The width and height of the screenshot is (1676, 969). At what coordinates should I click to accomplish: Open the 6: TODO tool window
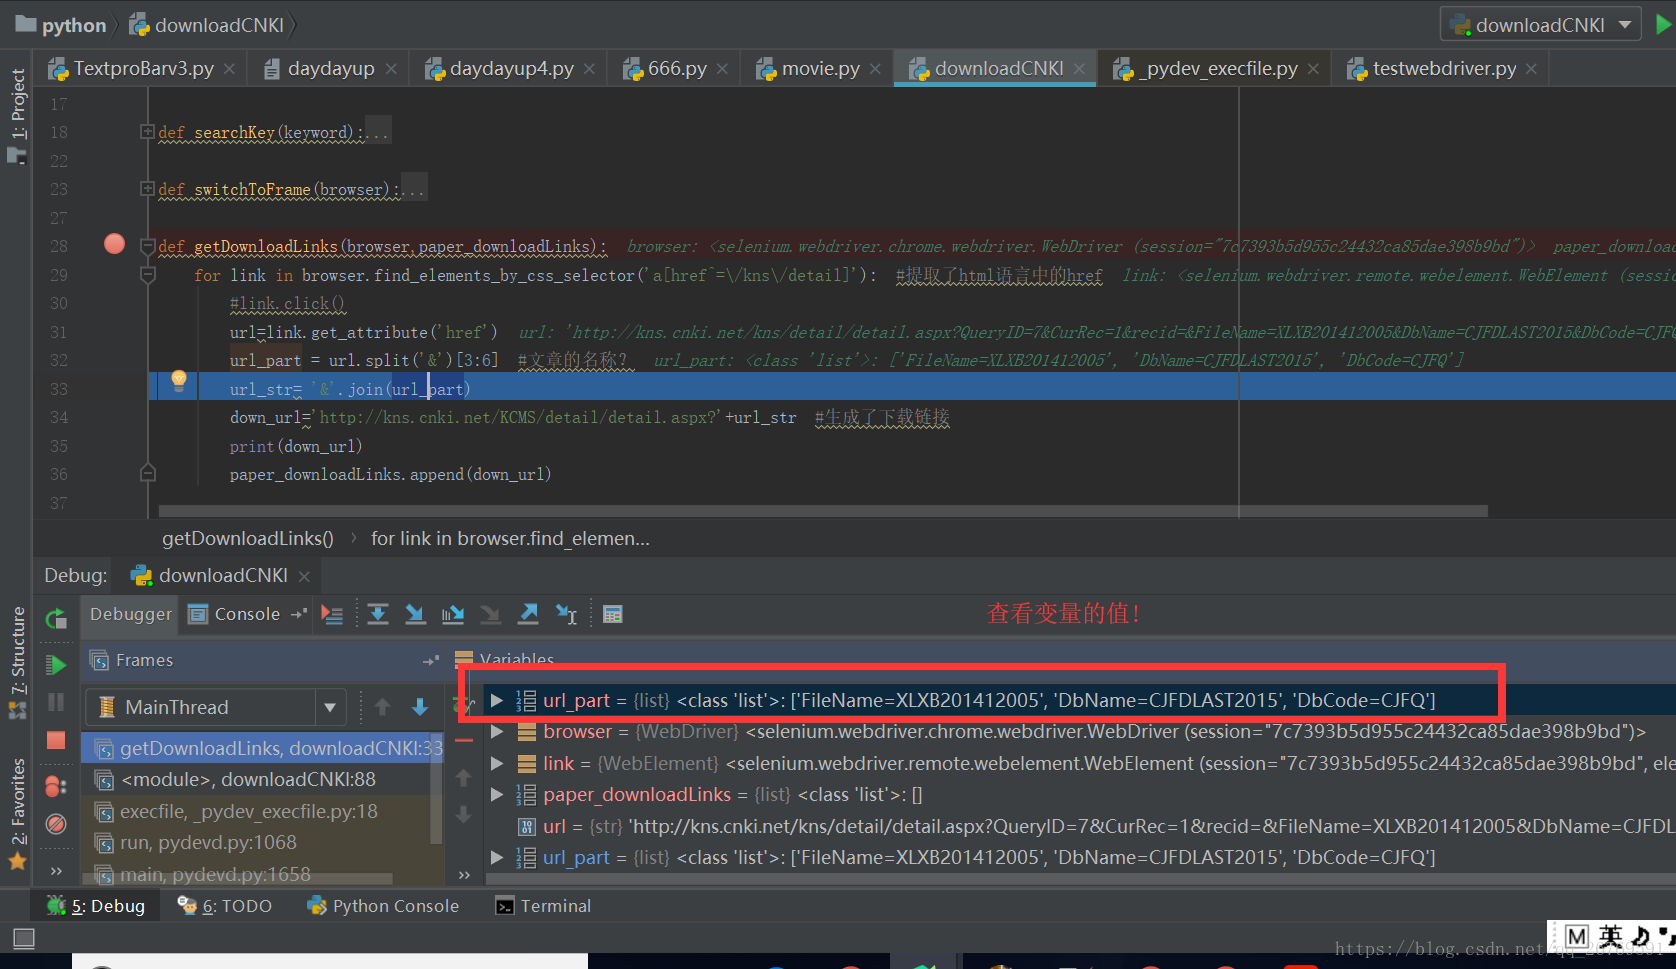(x=225, y=906)
